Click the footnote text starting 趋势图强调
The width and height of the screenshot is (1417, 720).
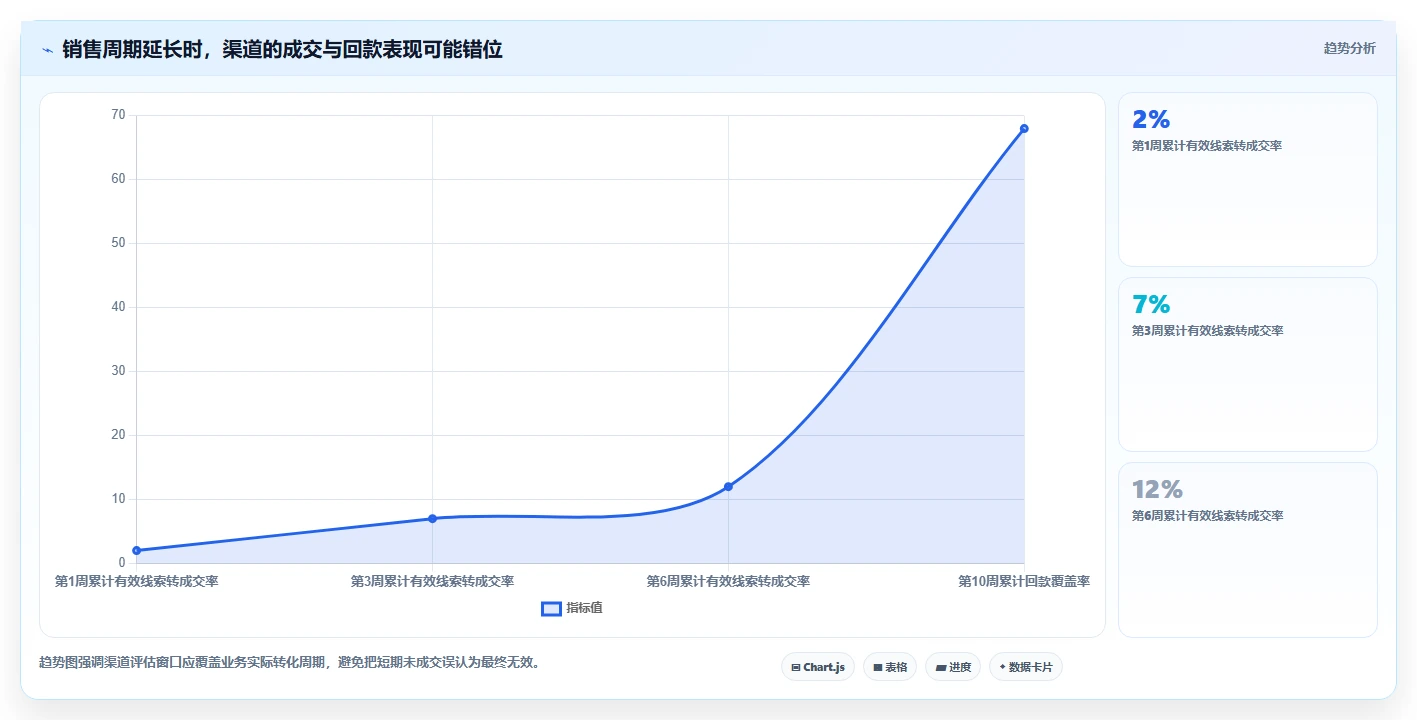[x=290, y=662]
